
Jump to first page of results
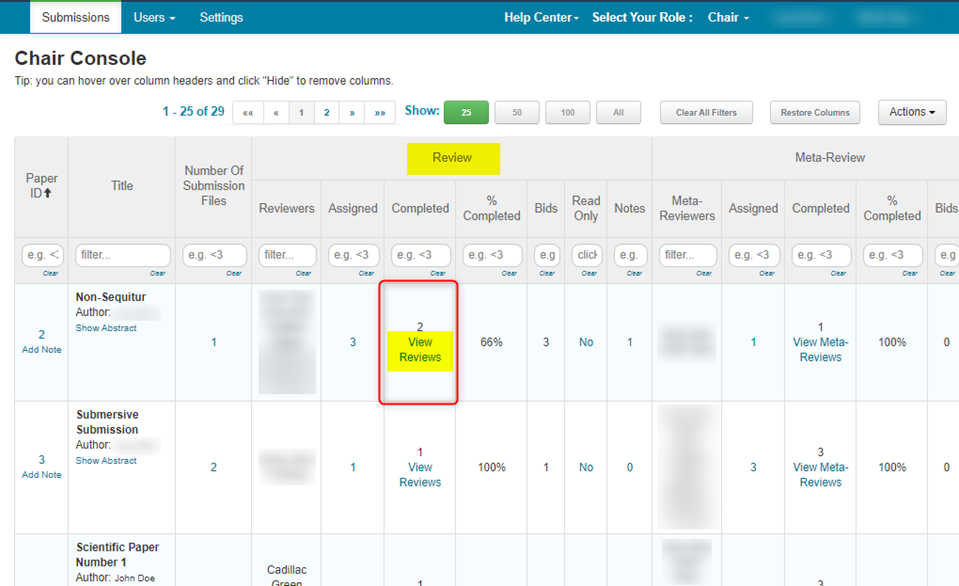click(248, 113)
